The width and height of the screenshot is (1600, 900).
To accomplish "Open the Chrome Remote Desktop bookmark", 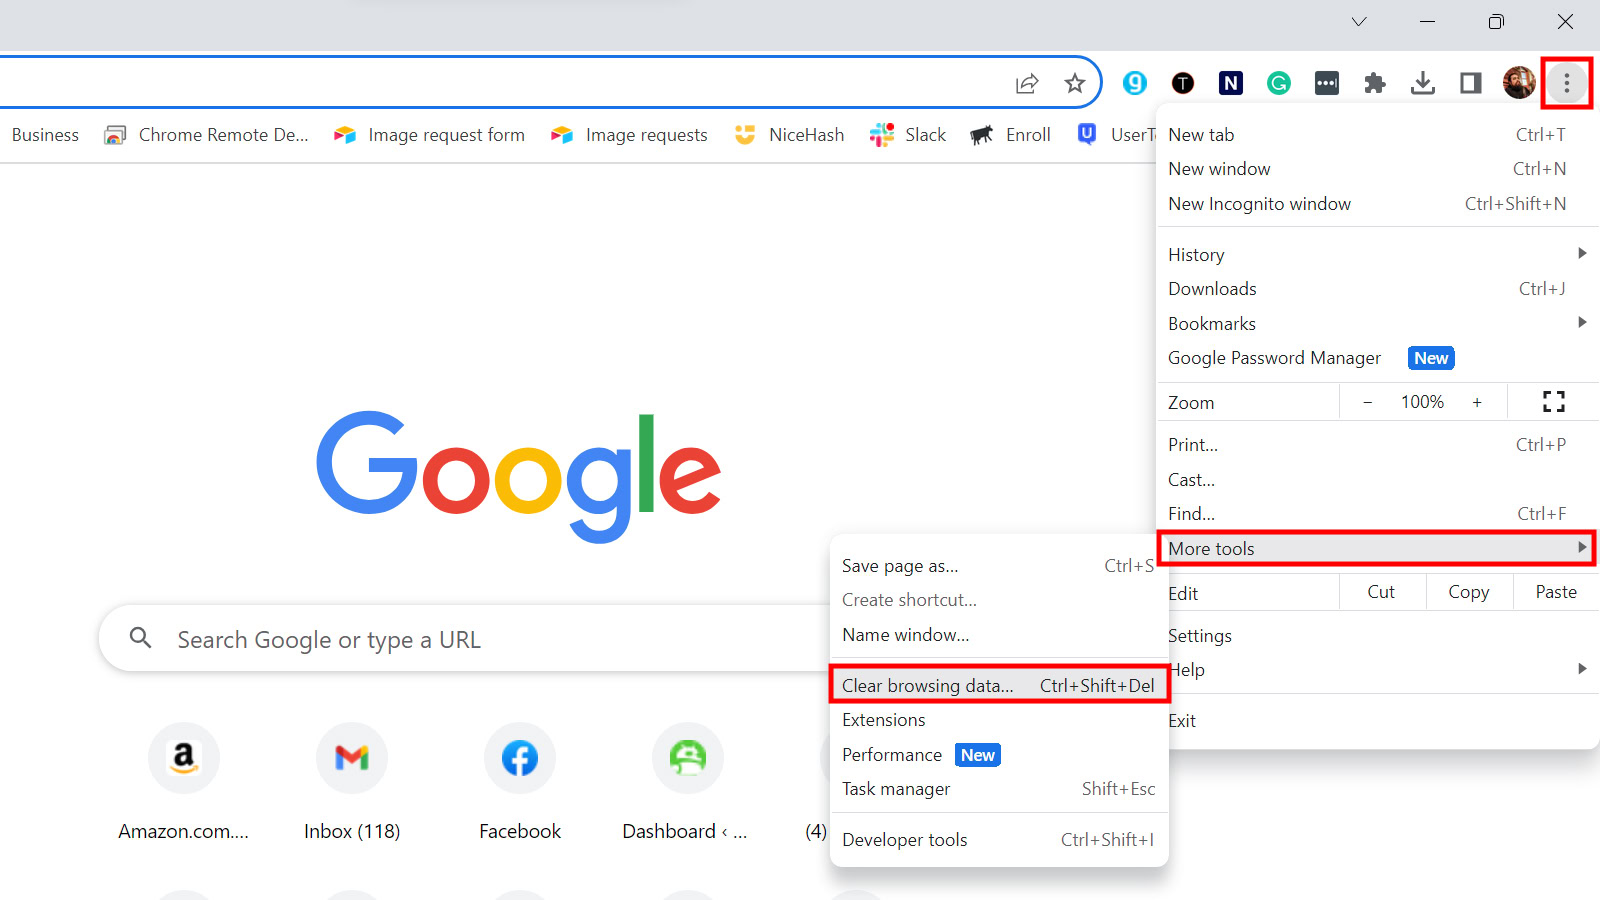I will pyautogui.click(x=206, y=135).
